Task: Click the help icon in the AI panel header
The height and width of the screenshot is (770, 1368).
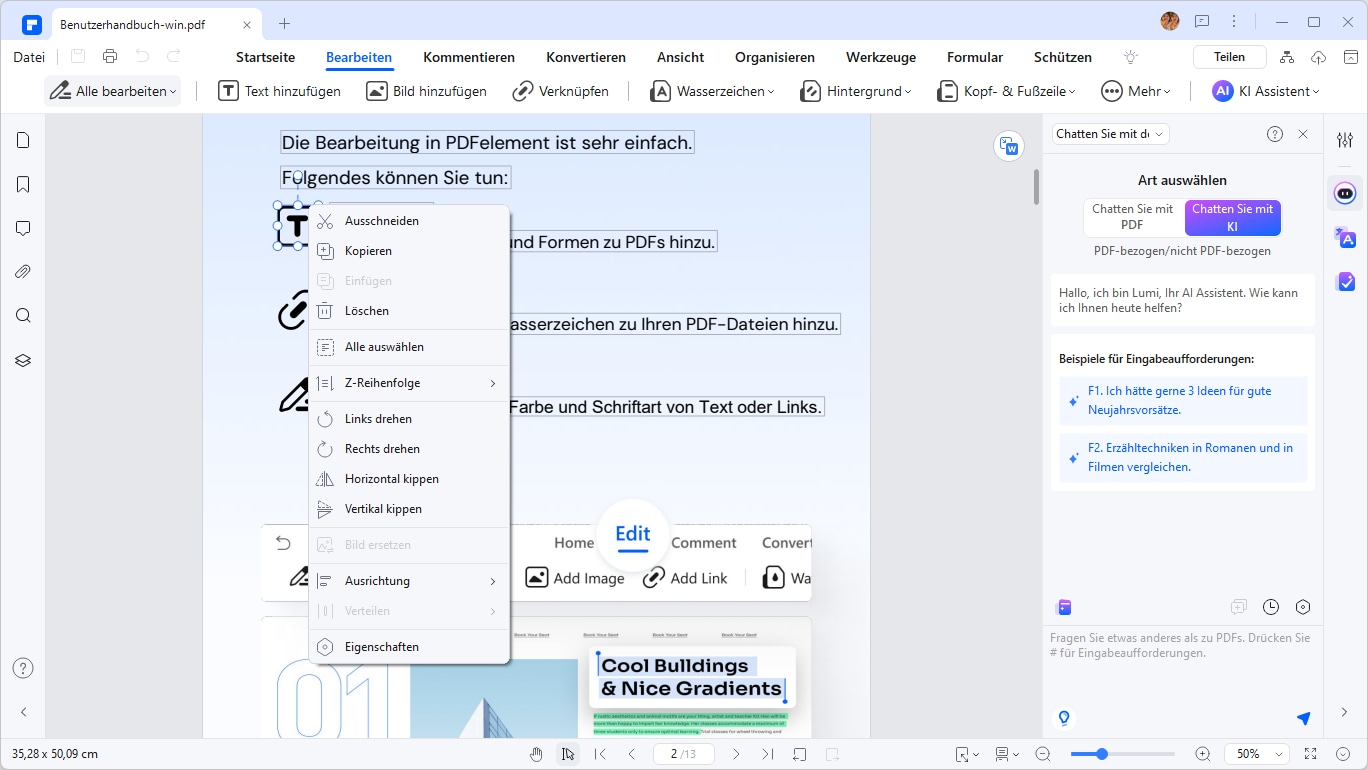Action: click(x=1275, y=134)
